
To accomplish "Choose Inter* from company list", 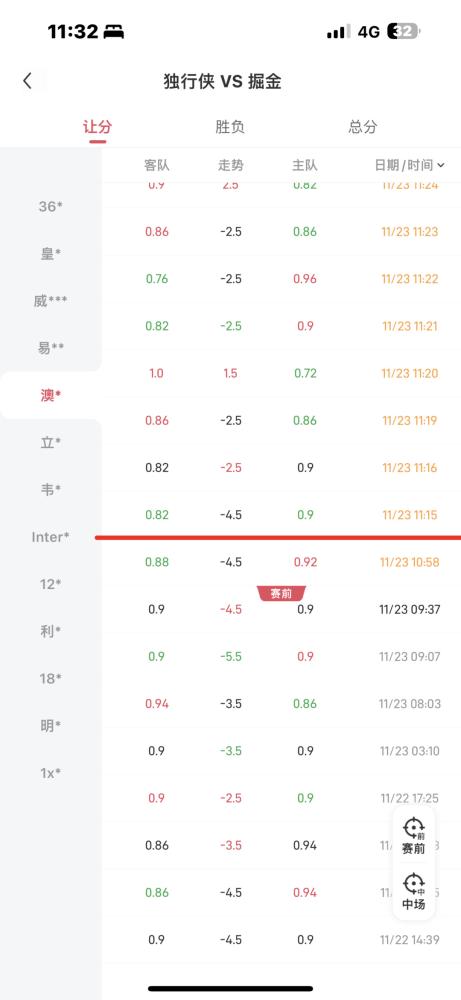I will click(x=50, y=537).
